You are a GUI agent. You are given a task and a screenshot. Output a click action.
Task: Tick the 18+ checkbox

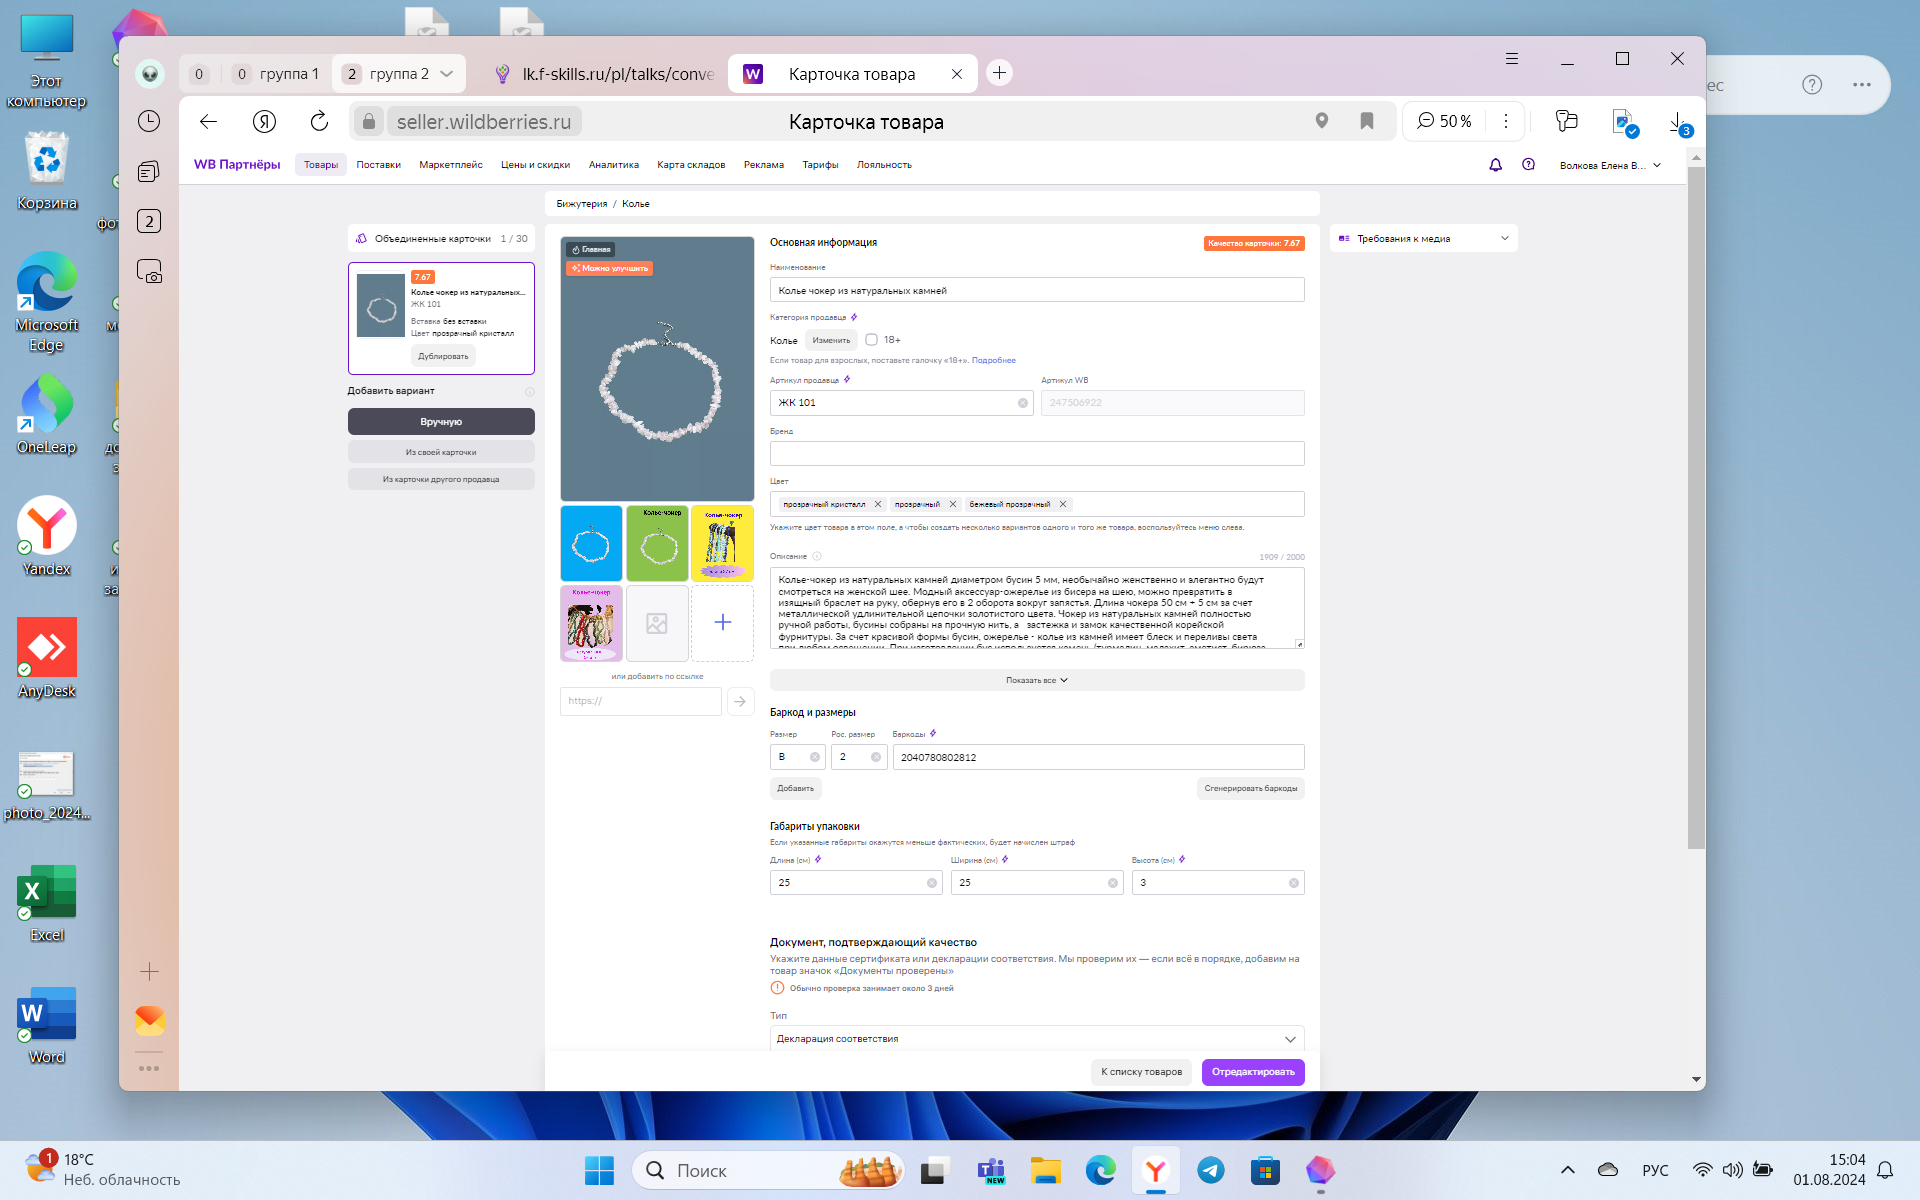[871, 340]
